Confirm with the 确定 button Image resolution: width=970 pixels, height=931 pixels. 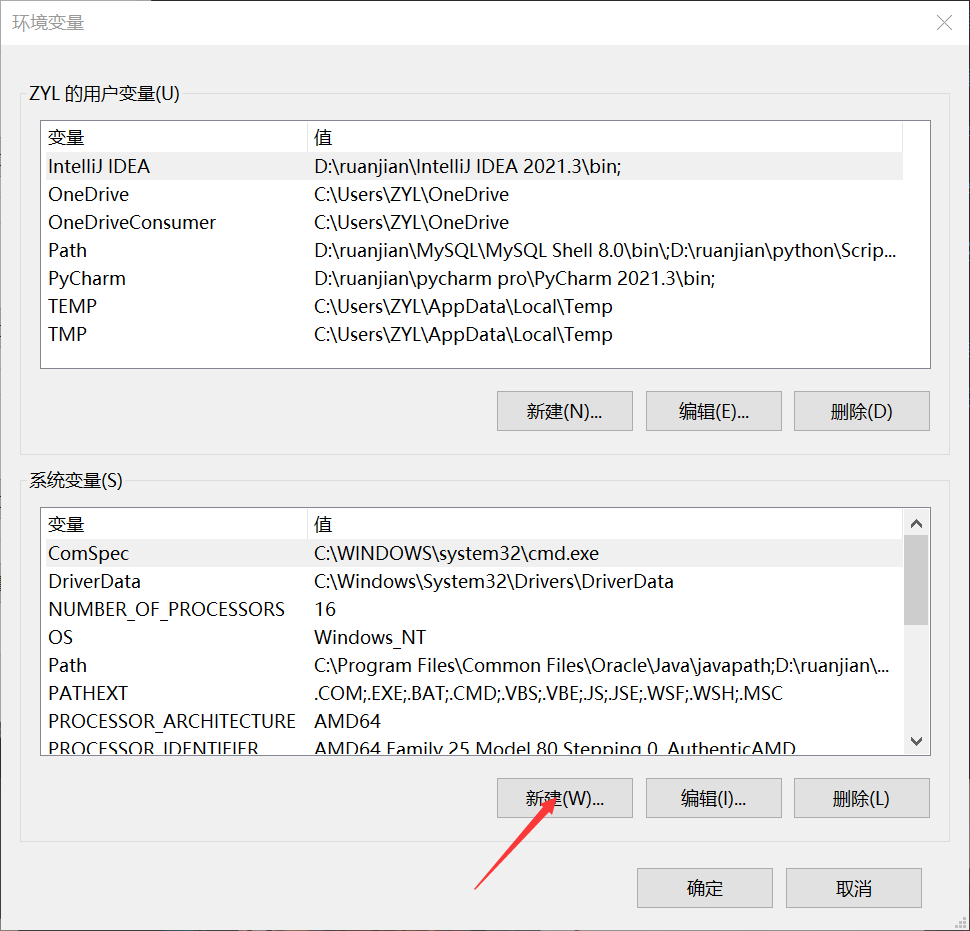click(704, 888)
